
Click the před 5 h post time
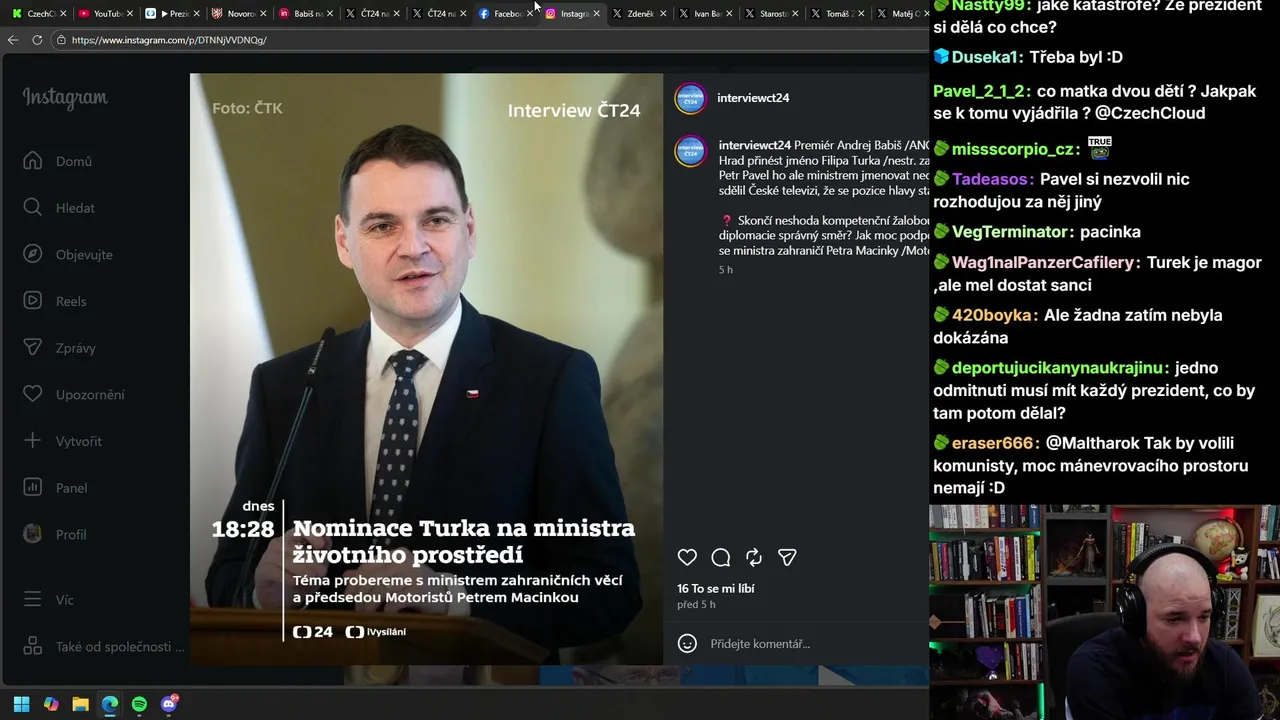pyautogui.click(x=696, y=605)
